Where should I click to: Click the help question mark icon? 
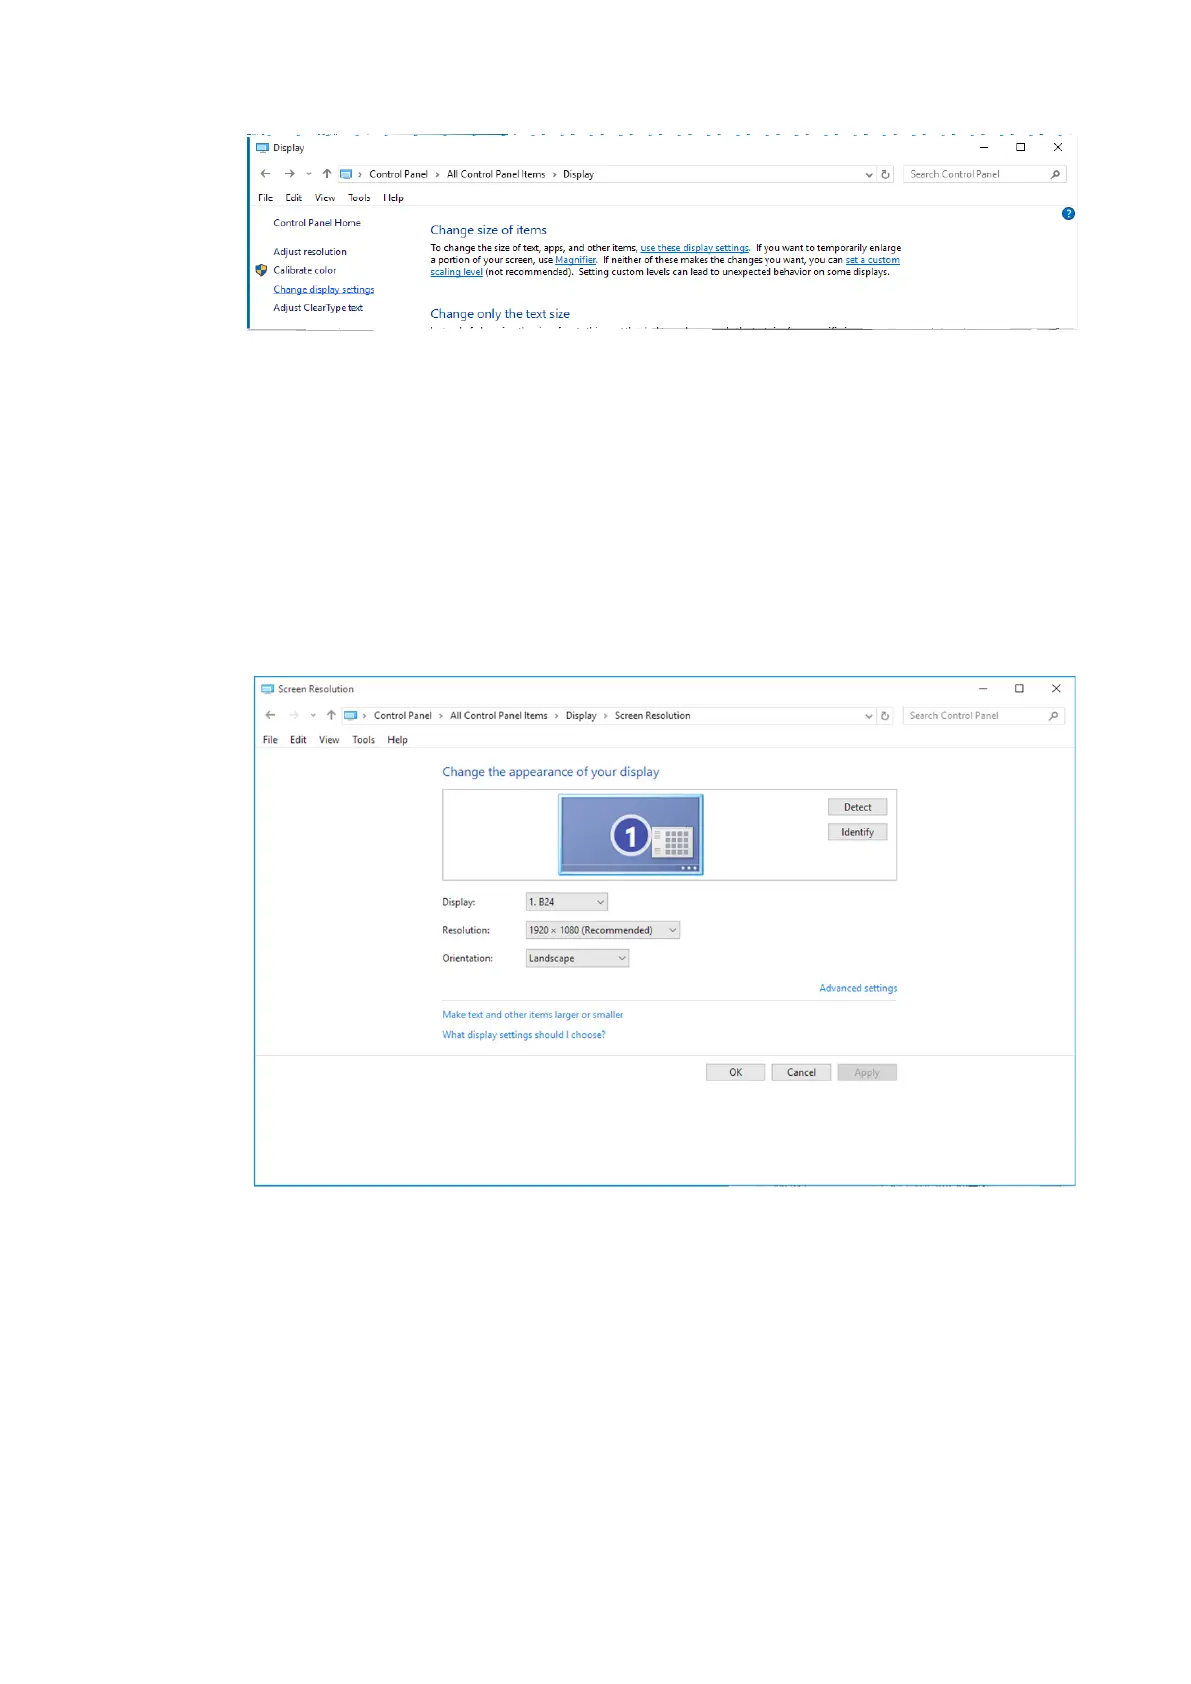(x=1068, y=214)
